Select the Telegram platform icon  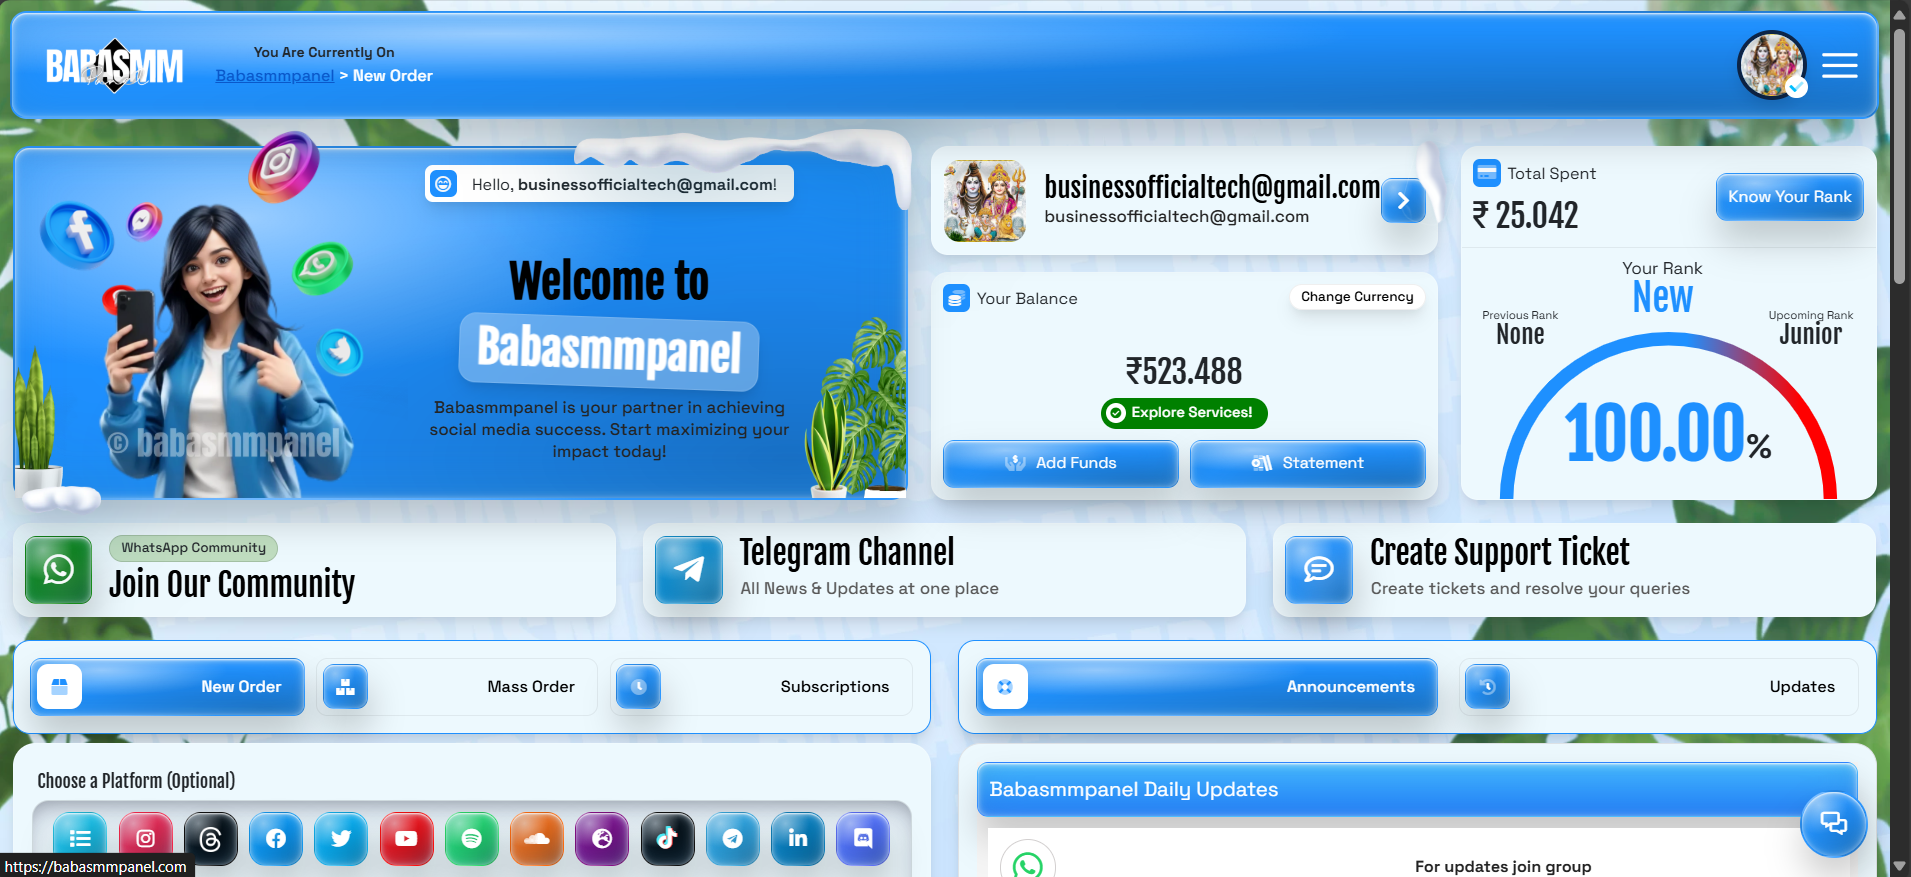733,839
